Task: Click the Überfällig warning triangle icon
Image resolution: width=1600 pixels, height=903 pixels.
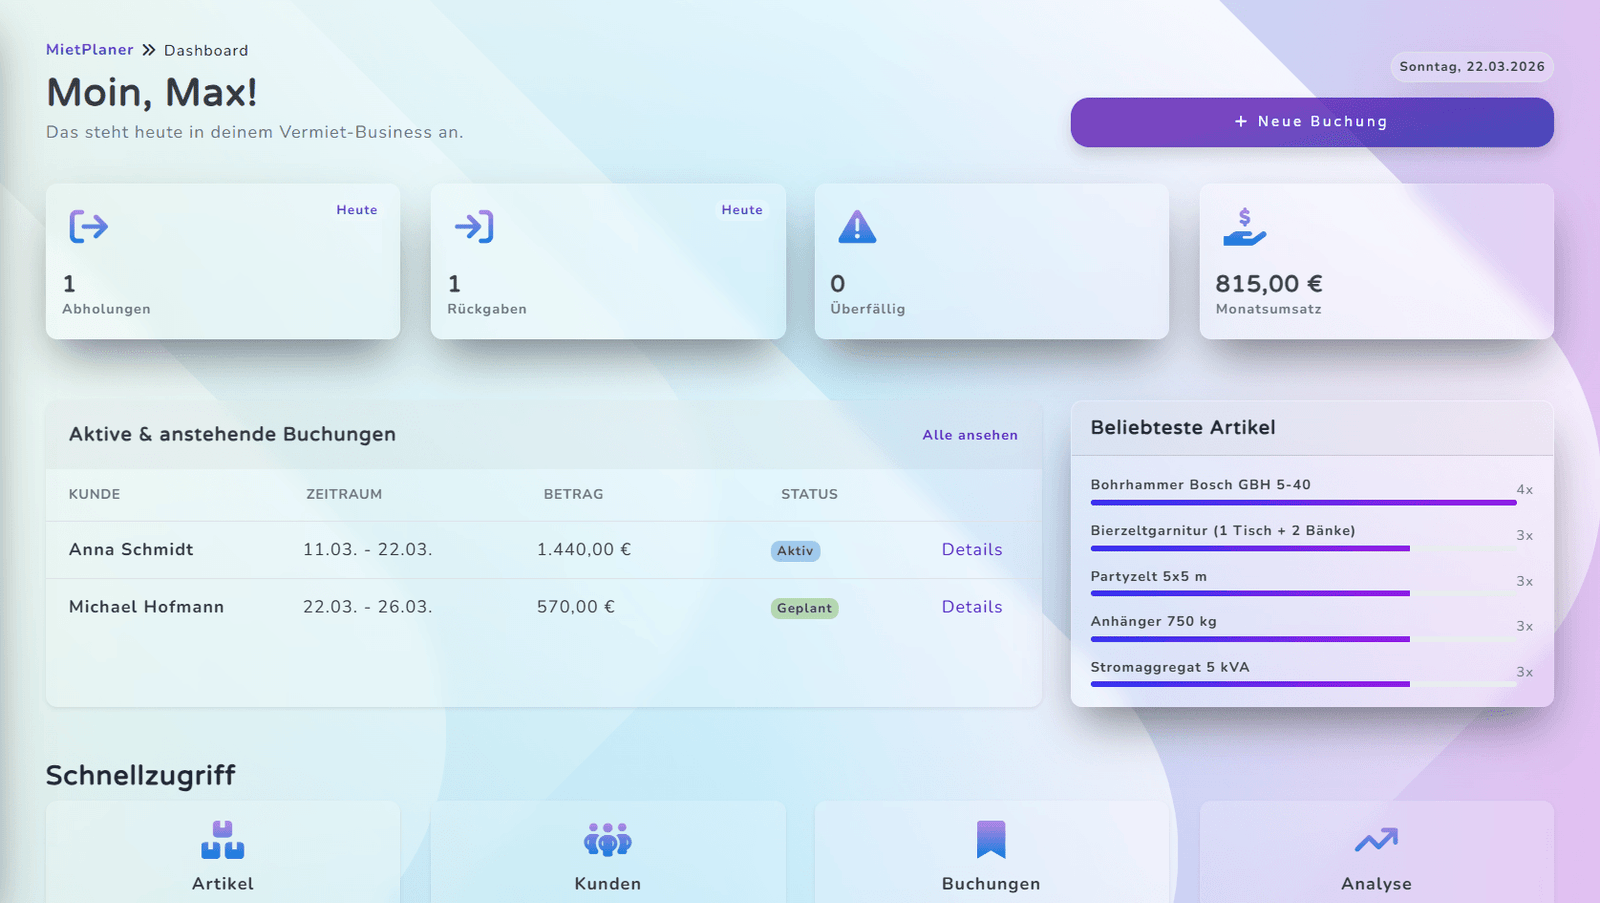Action: pyautogui.click(x=857, y=227)
